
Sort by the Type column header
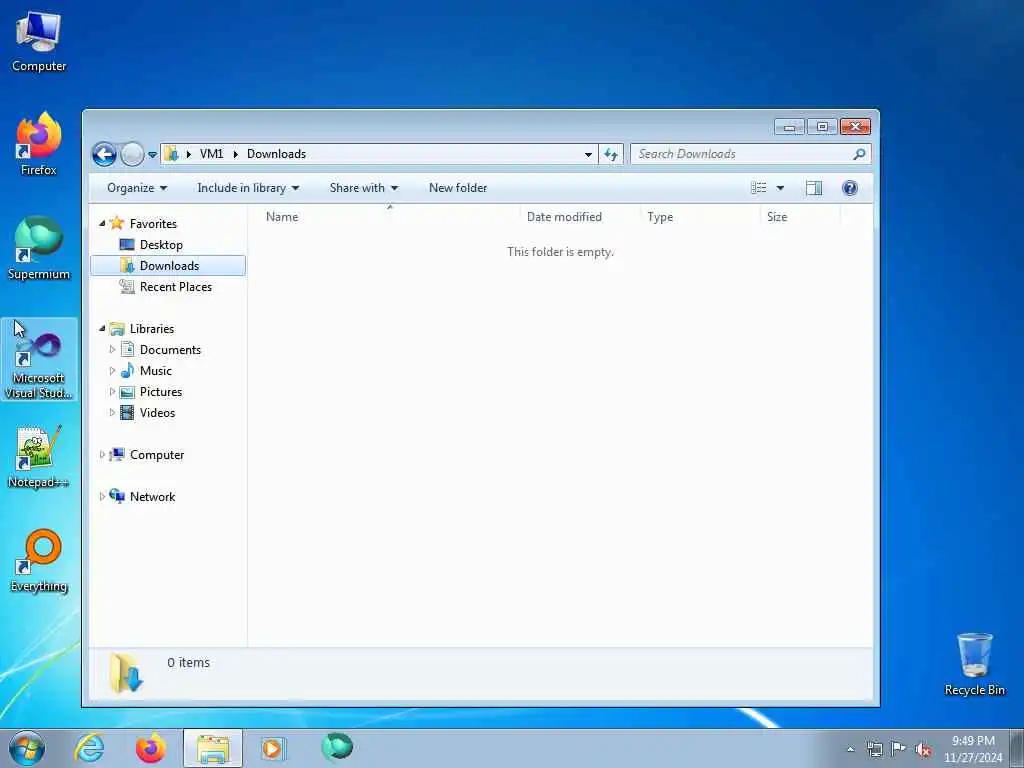[x=700, y=217]
